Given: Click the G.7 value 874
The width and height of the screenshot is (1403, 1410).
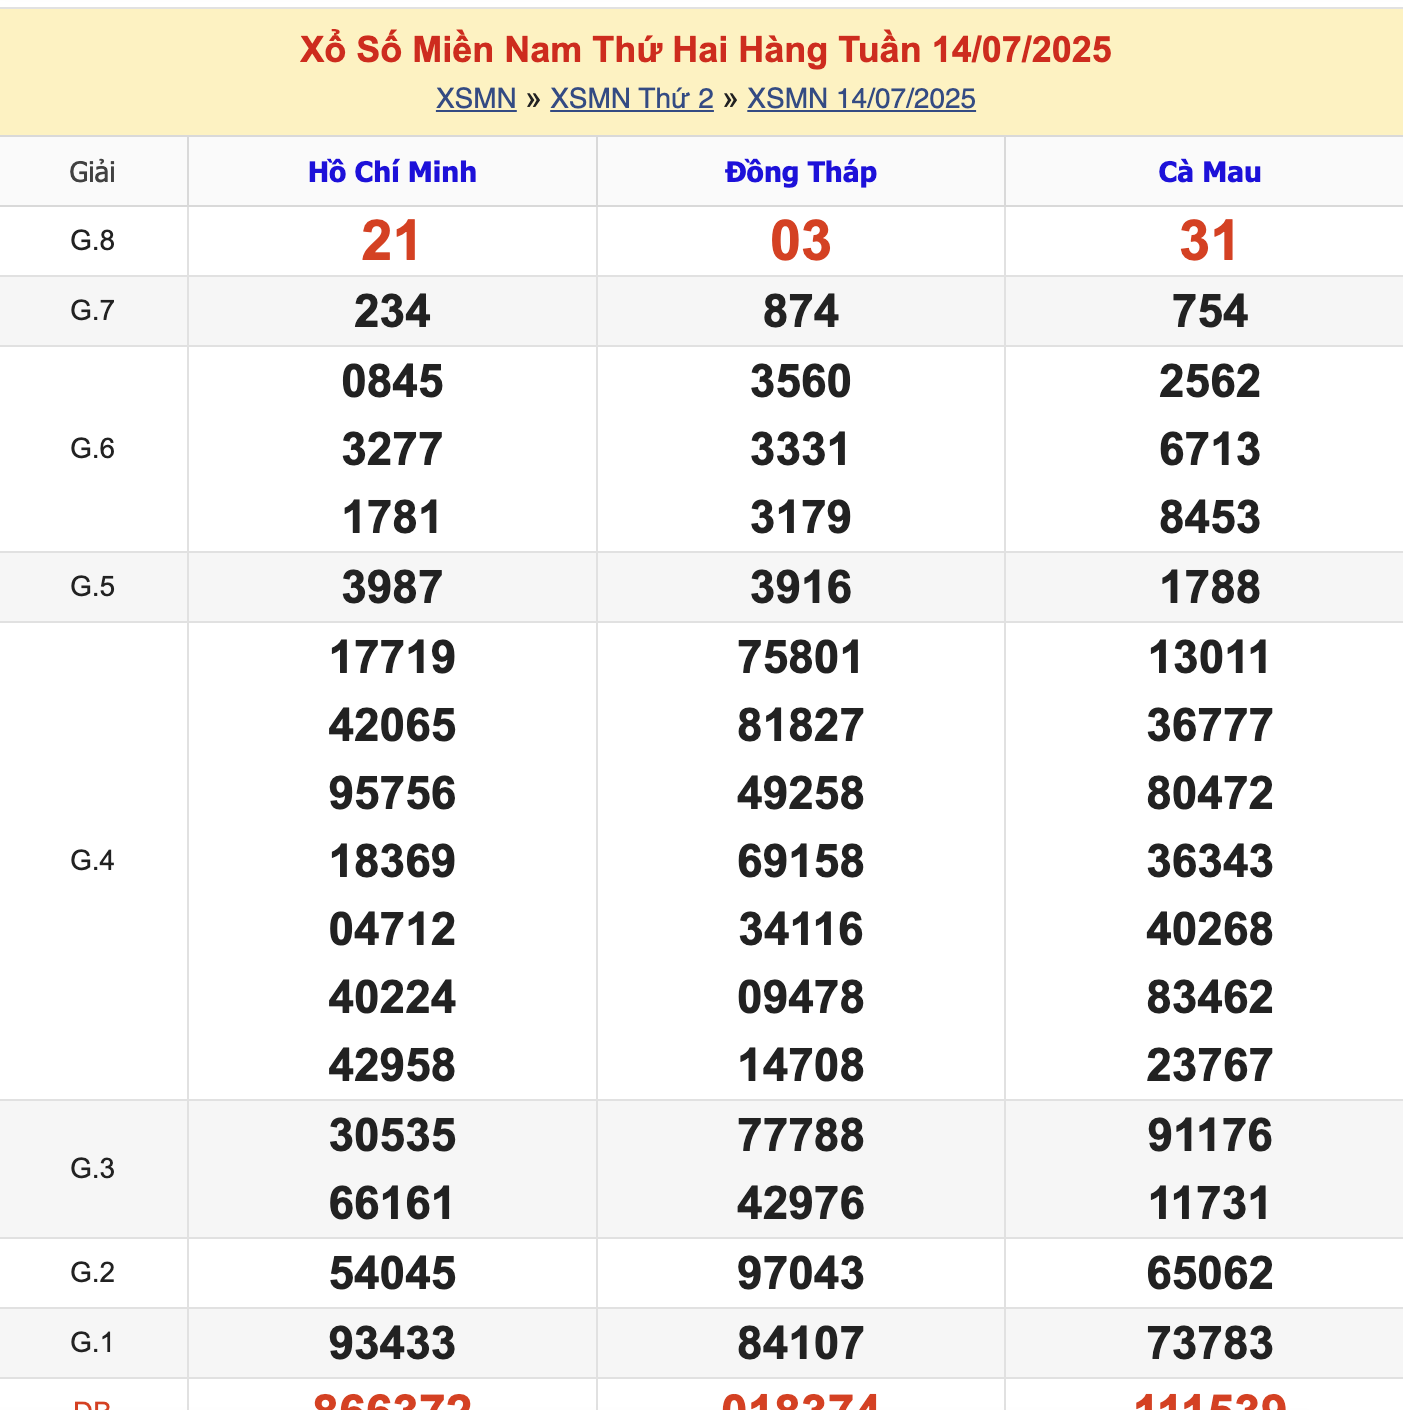Looking at the screenshot, I should [x=801, y=311].
